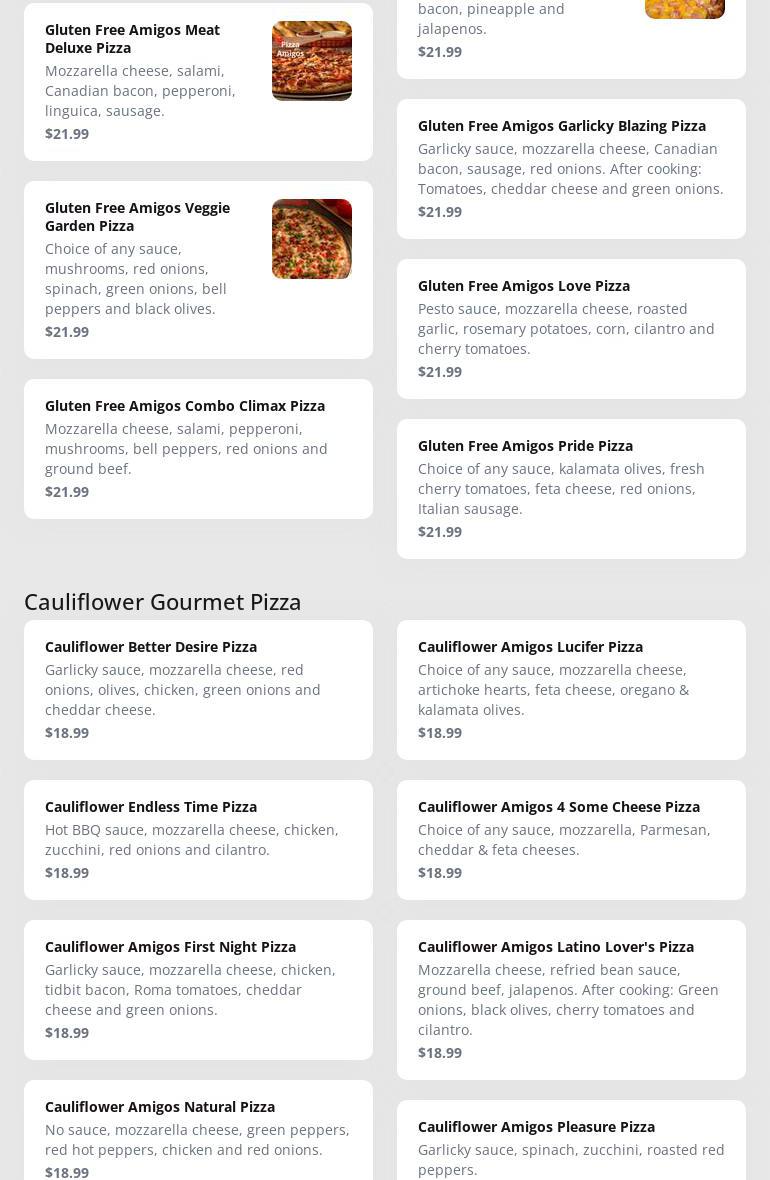Select Gluten Free Amigos Garlicky Blazing Pizza
Viewport: 770px width, 1180px height.
[x=562, y=126]
